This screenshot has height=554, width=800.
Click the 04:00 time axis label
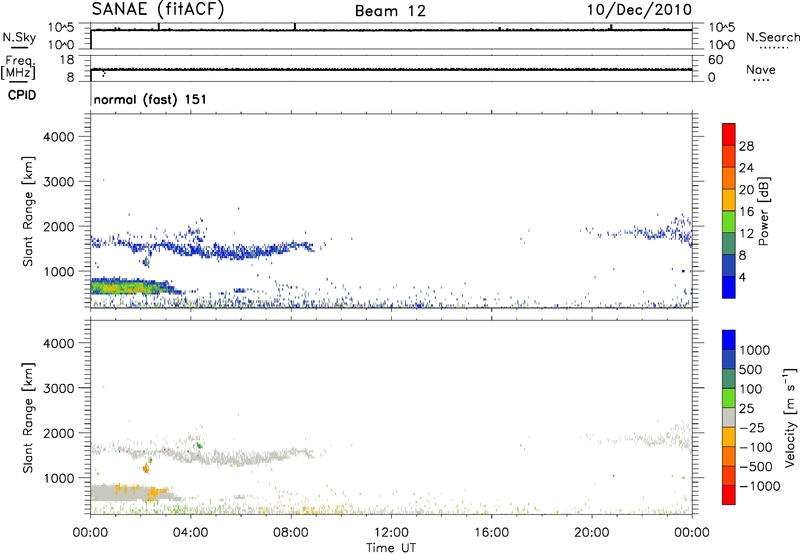191,533
